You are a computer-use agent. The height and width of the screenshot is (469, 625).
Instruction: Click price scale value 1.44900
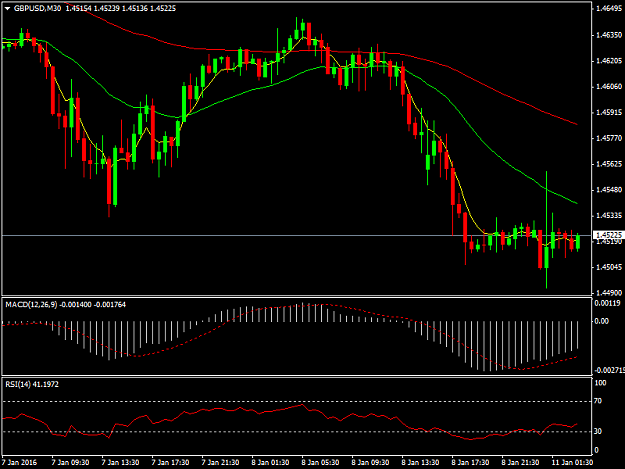pyautogui.click(x=608, y=293)
